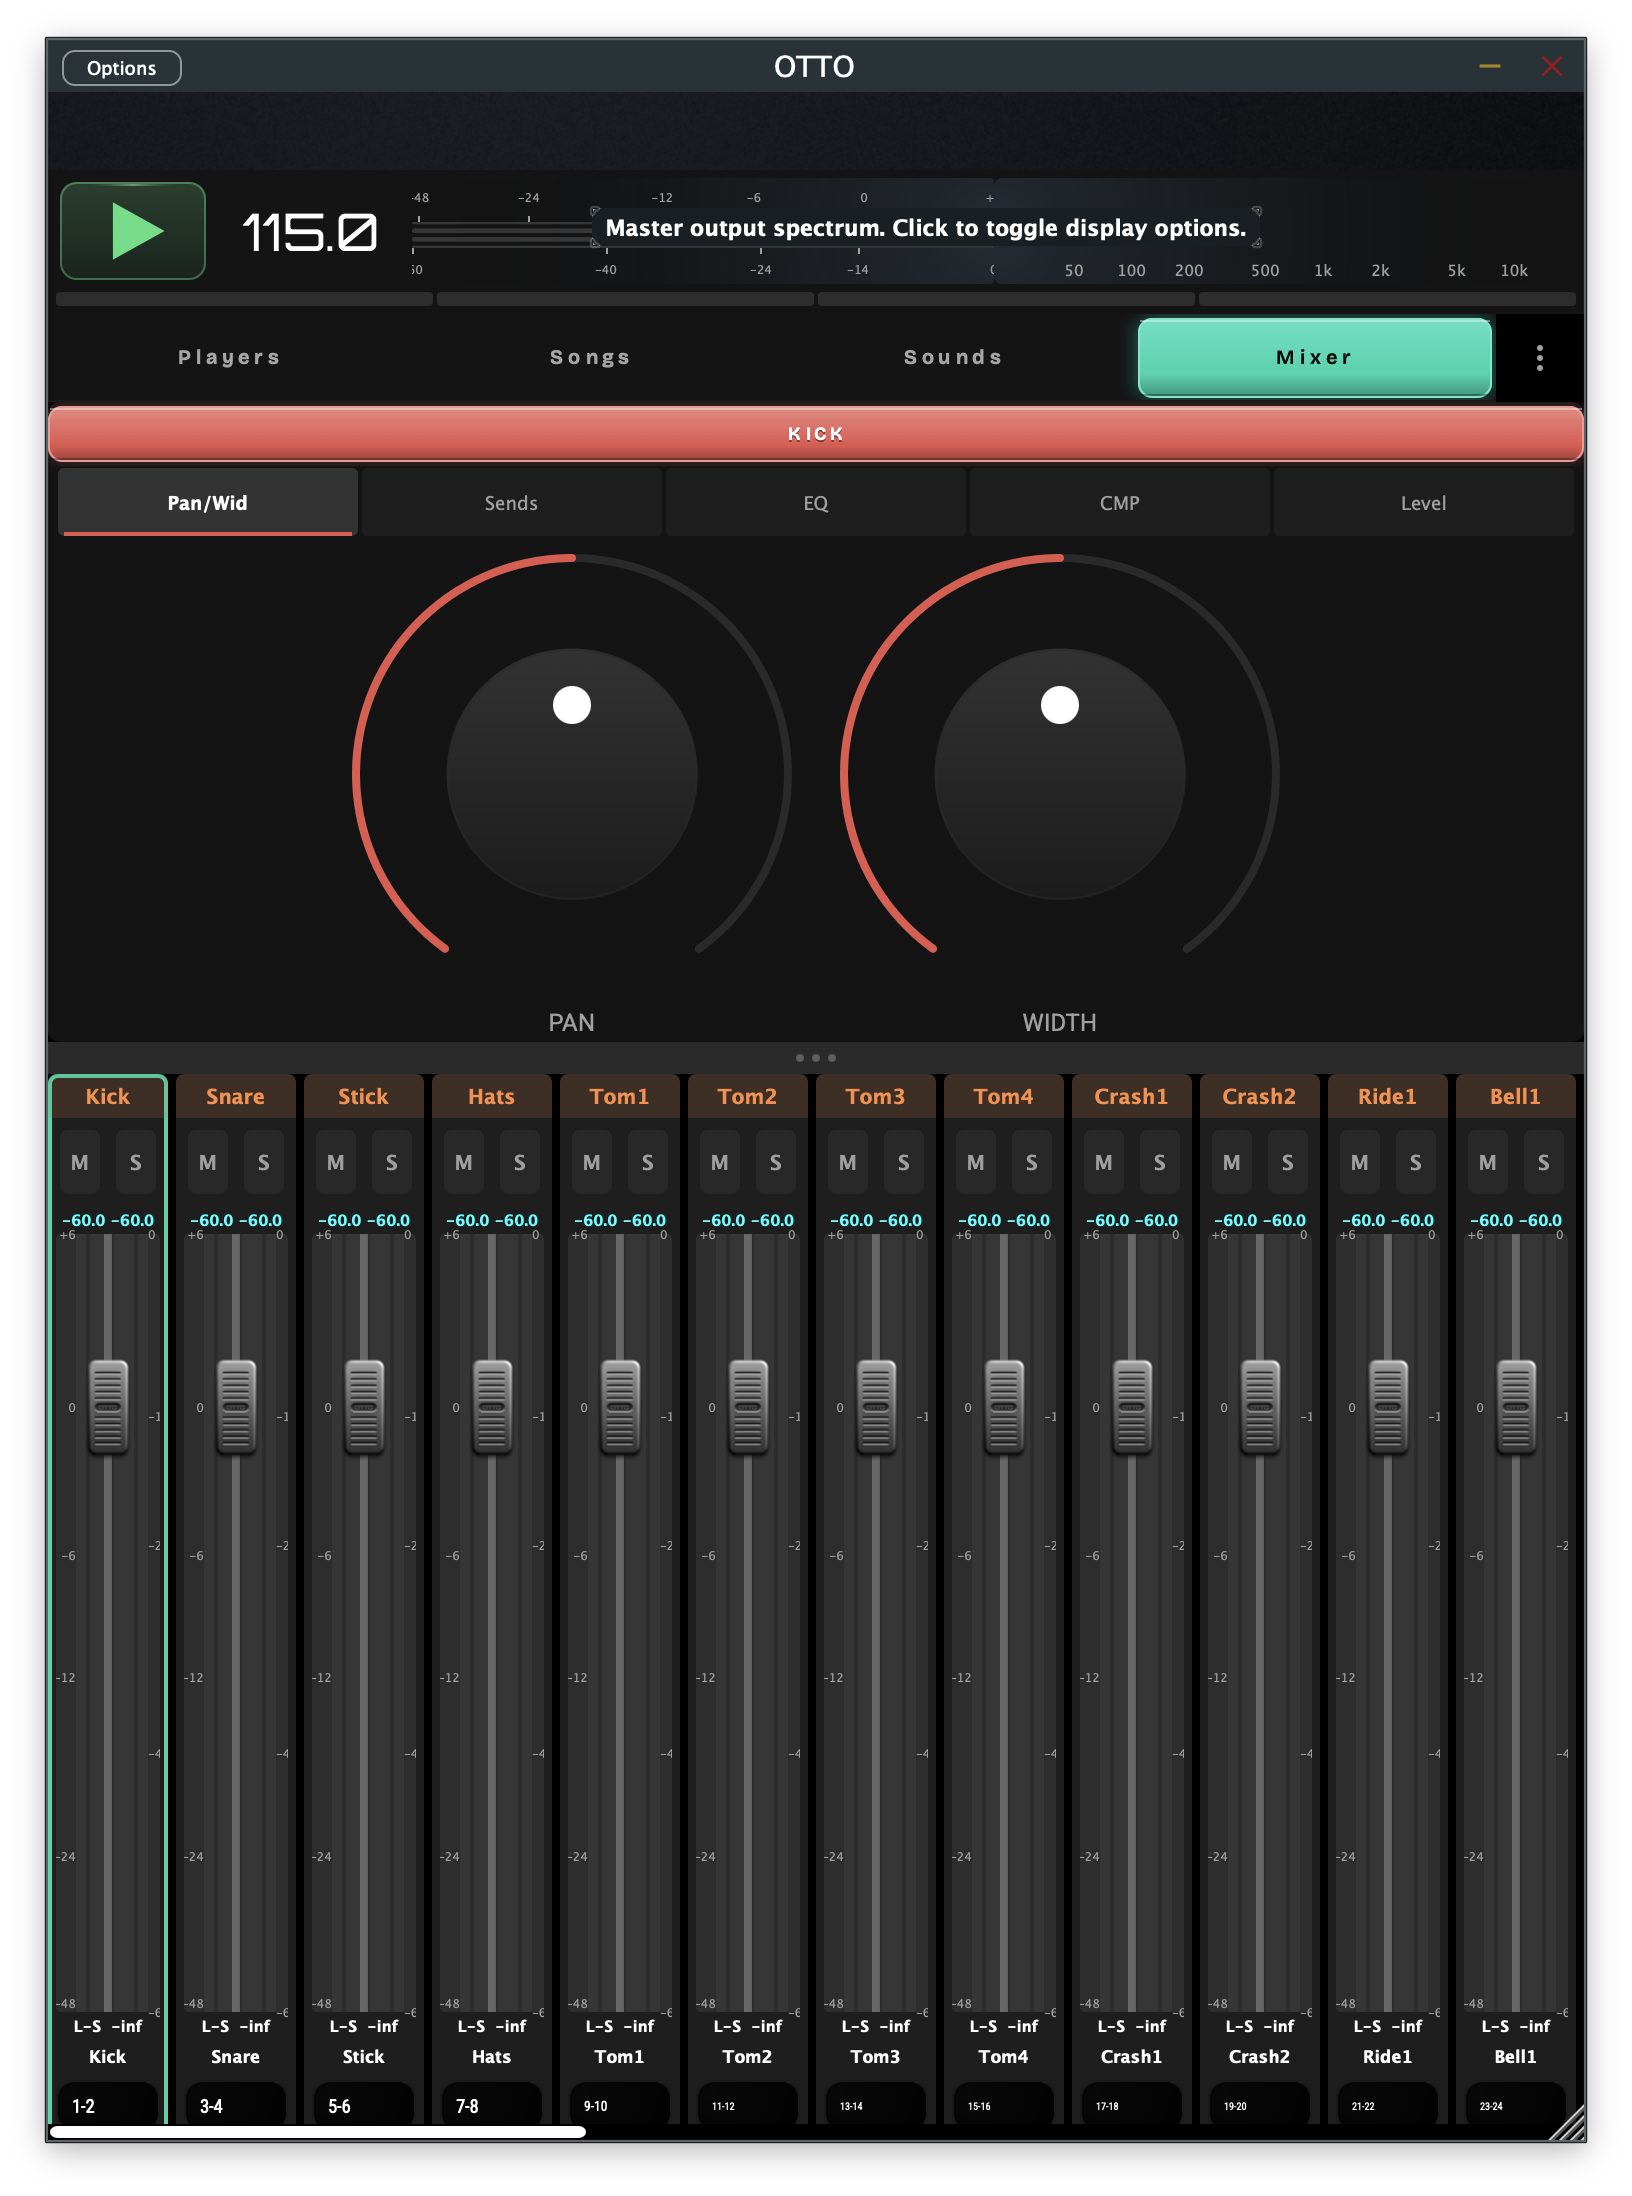Switch to the Songs tab
Viewport: 1632px width, 2196px height.
tap(590, 357)
